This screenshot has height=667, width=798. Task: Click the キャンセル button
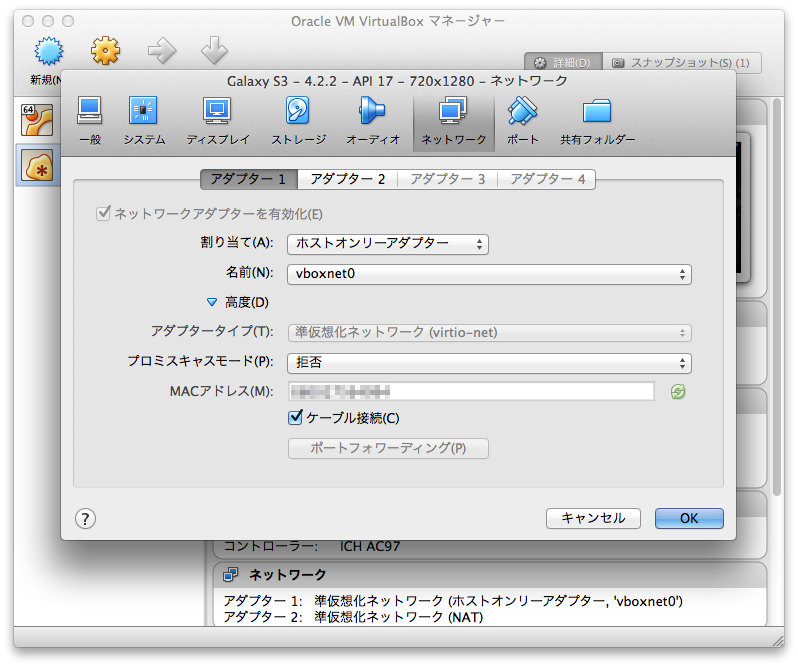[593, 518]
